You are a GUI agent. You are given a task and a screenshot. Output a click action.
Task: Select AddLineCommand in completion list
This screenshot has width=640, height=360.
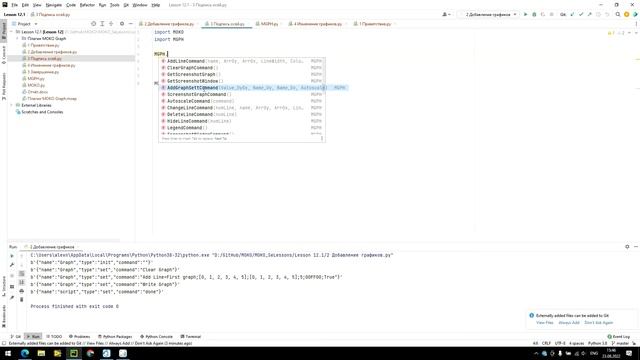point(242,61)
